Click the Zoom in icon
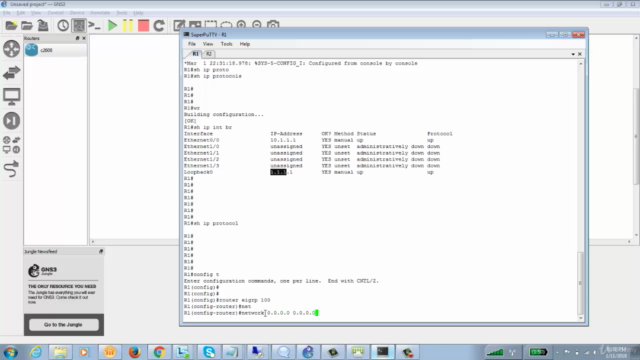This screenshot has width=640, height=360. (x=241, y=25)
